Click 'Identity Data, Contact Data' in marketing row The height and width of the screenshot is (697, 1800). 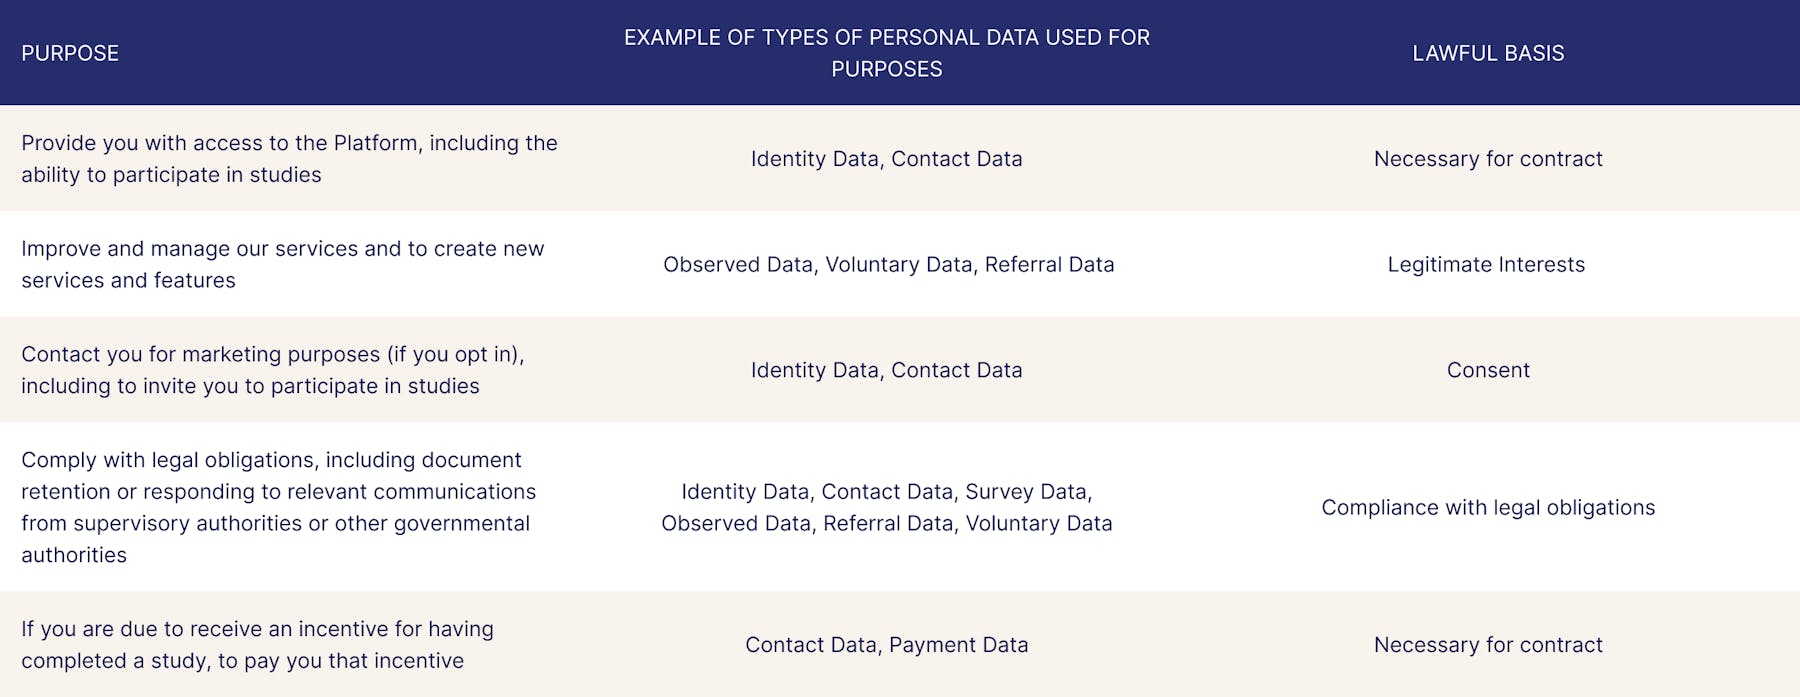[x=887, y=370]
